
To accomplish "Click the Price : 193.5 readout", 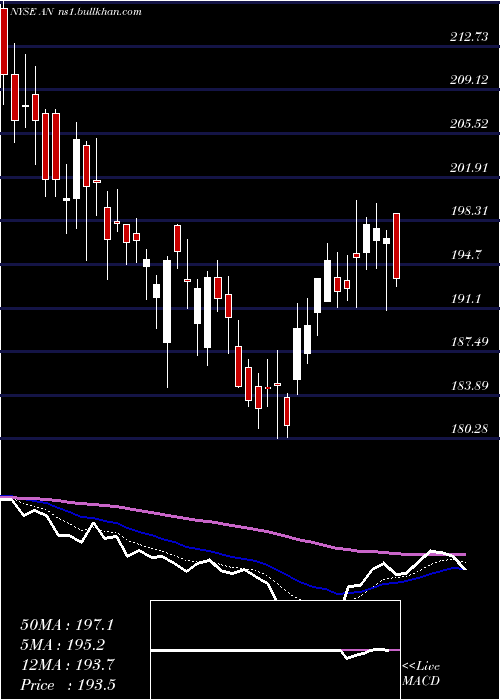I will point(67,685).
